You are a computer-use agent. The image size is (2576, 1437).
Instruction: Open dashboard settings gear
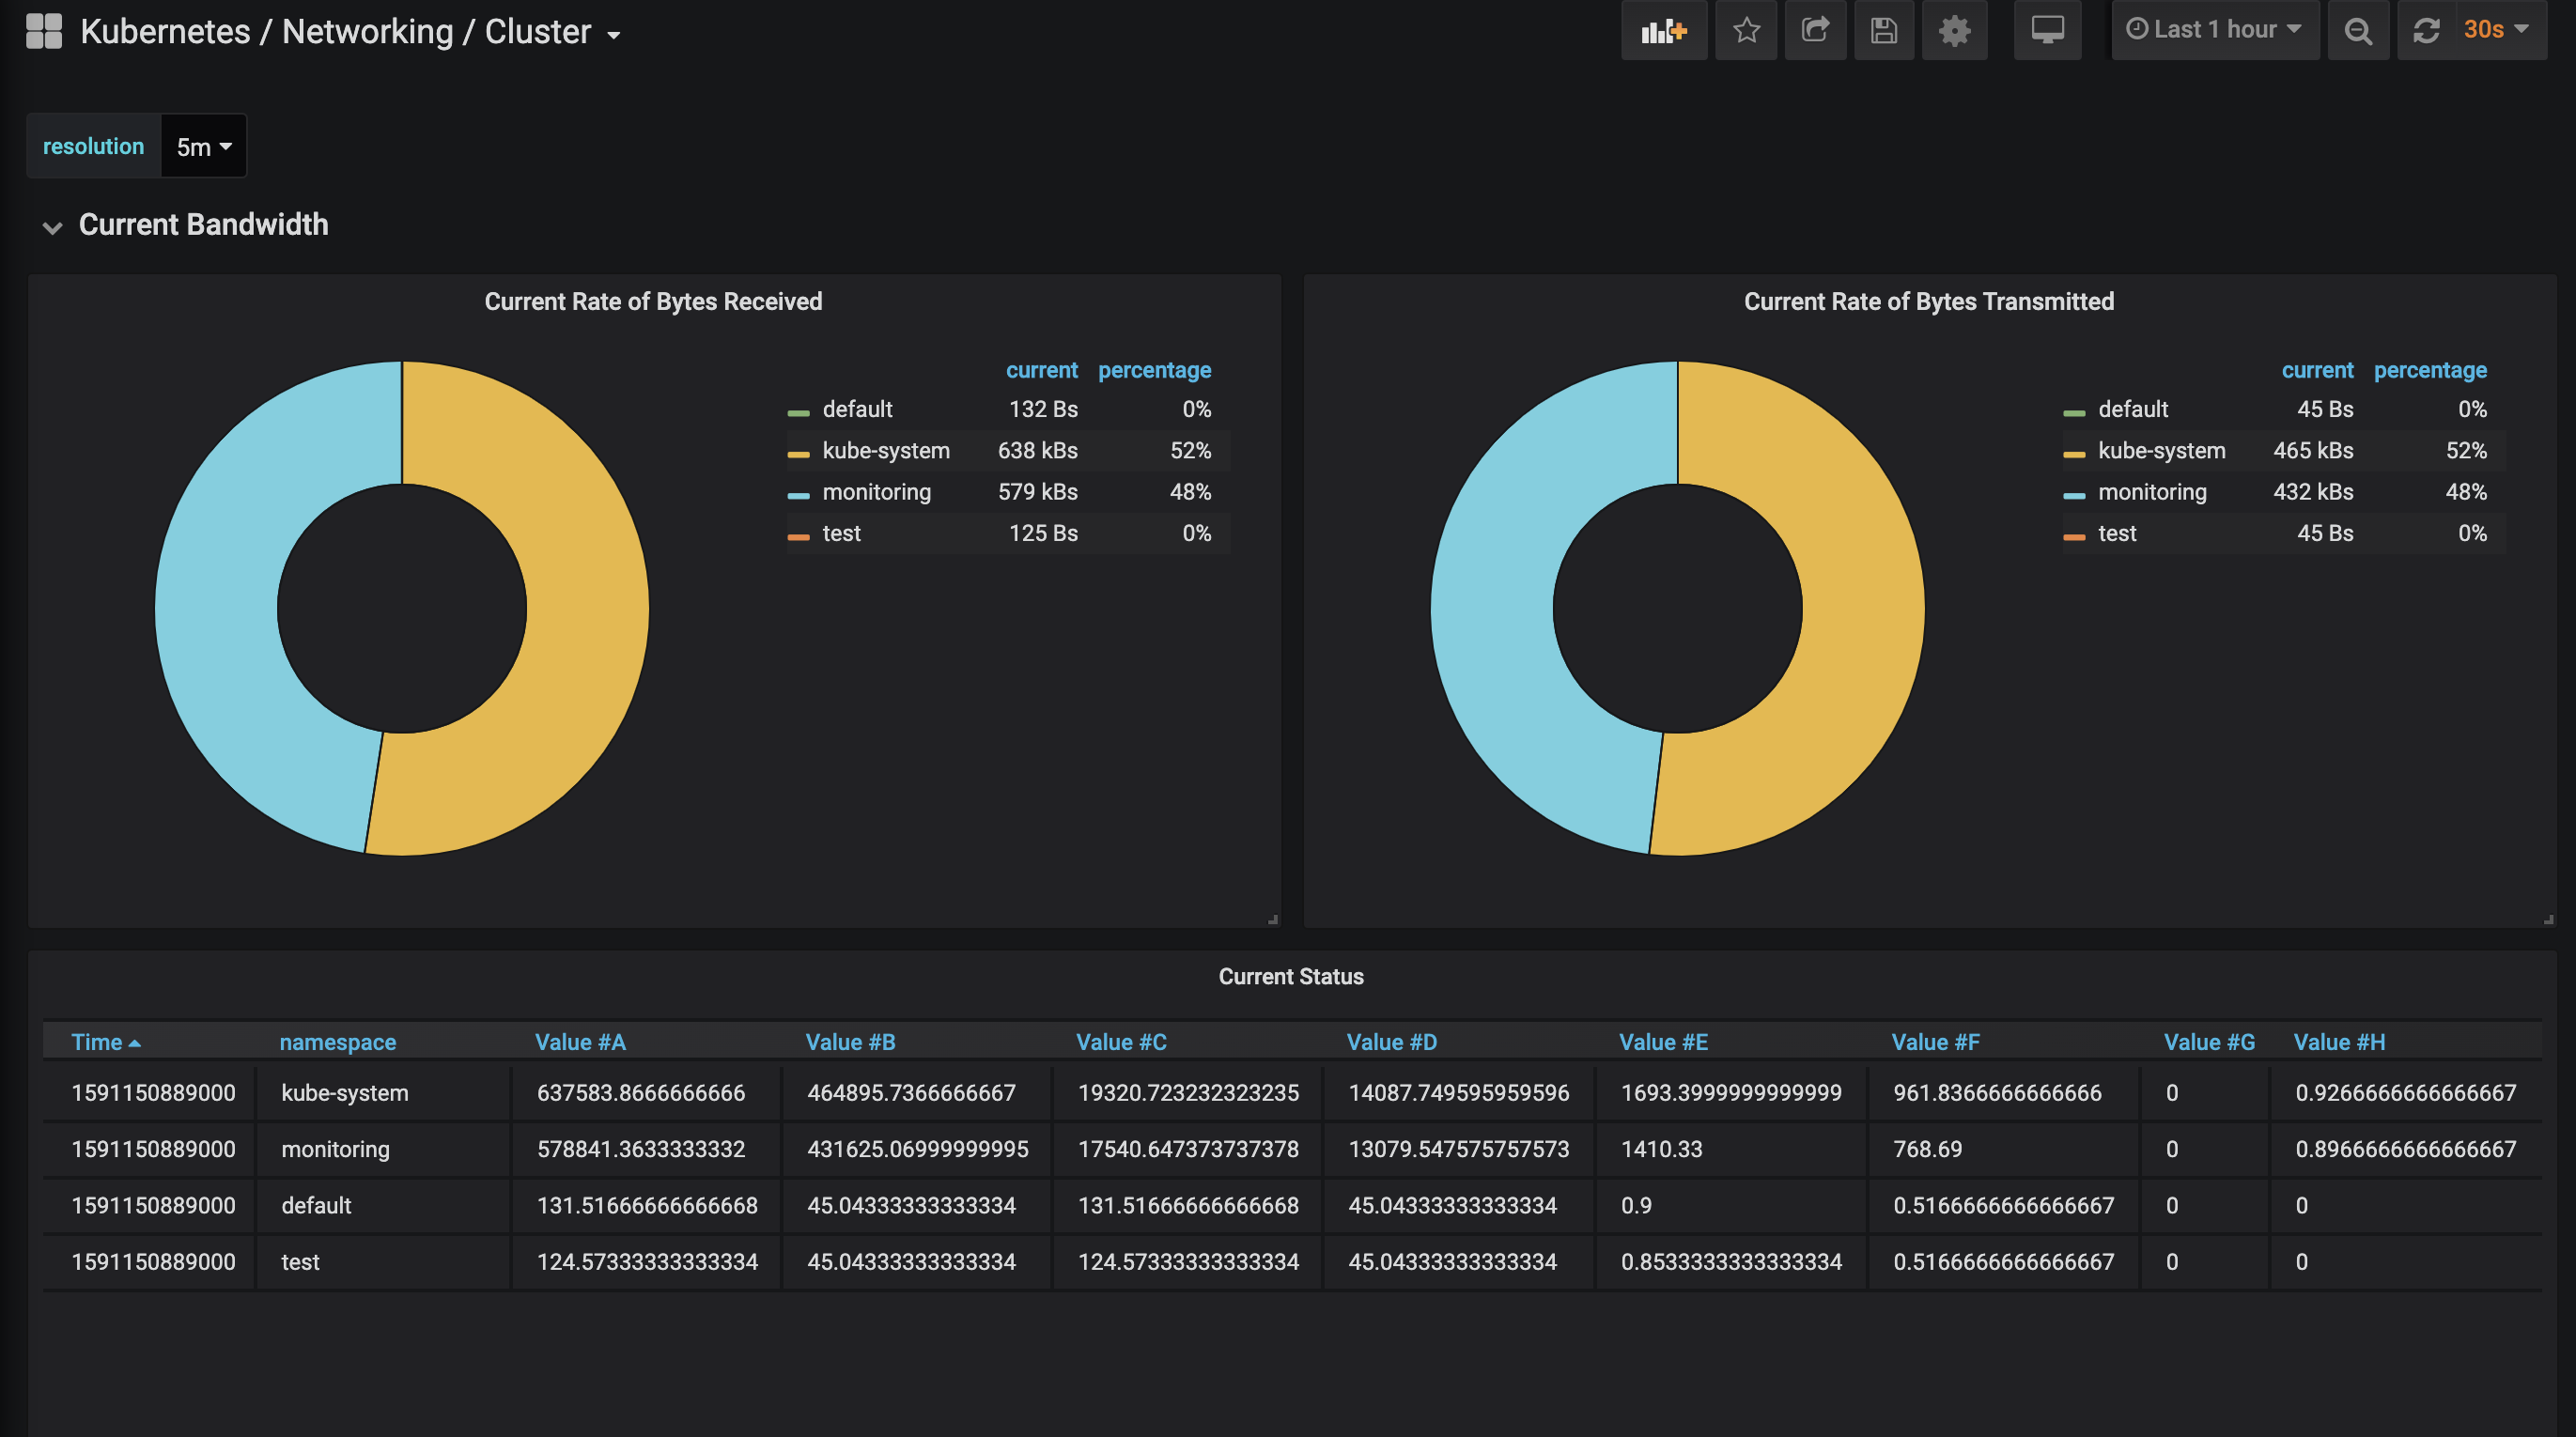point(1954,30)
